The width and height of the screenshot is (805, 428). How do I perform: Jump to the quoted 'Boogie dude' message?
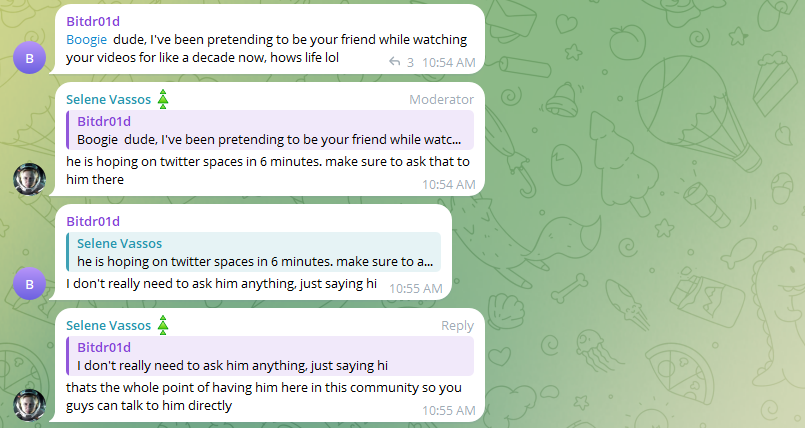click(270, 130)
